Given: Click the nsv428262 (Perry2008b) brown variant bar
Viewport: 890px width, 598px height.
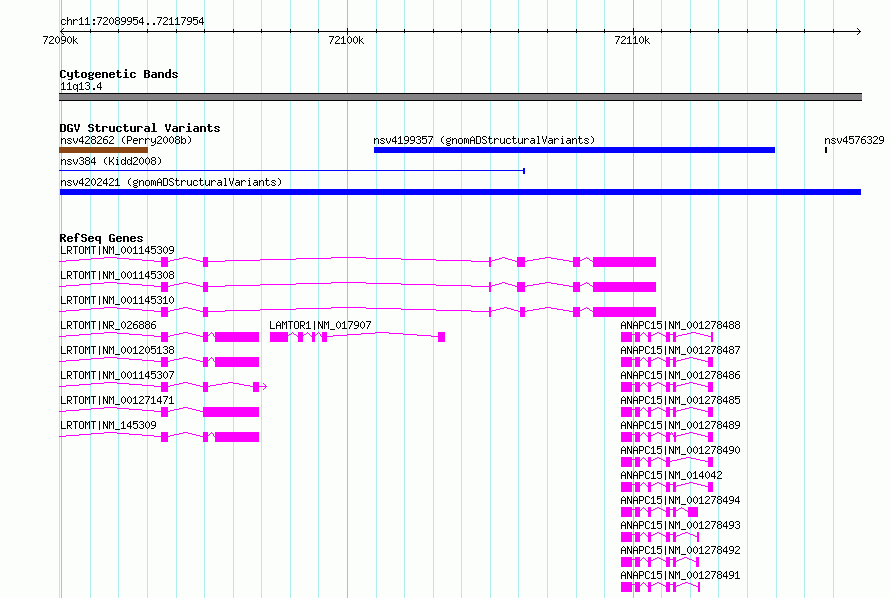Looking at the screenshot, I should tap(103, 150).
